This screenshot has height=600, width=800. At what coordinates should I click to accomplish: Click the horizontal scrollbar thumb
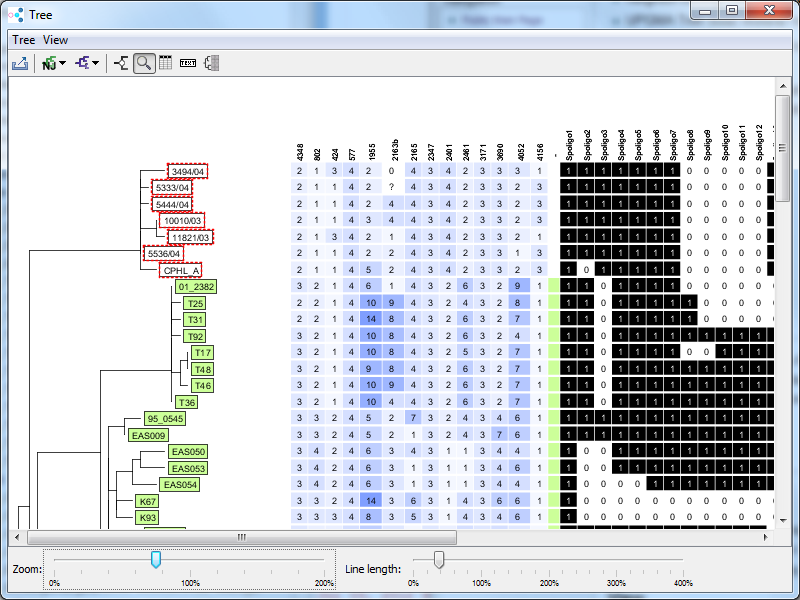[240, 537]
